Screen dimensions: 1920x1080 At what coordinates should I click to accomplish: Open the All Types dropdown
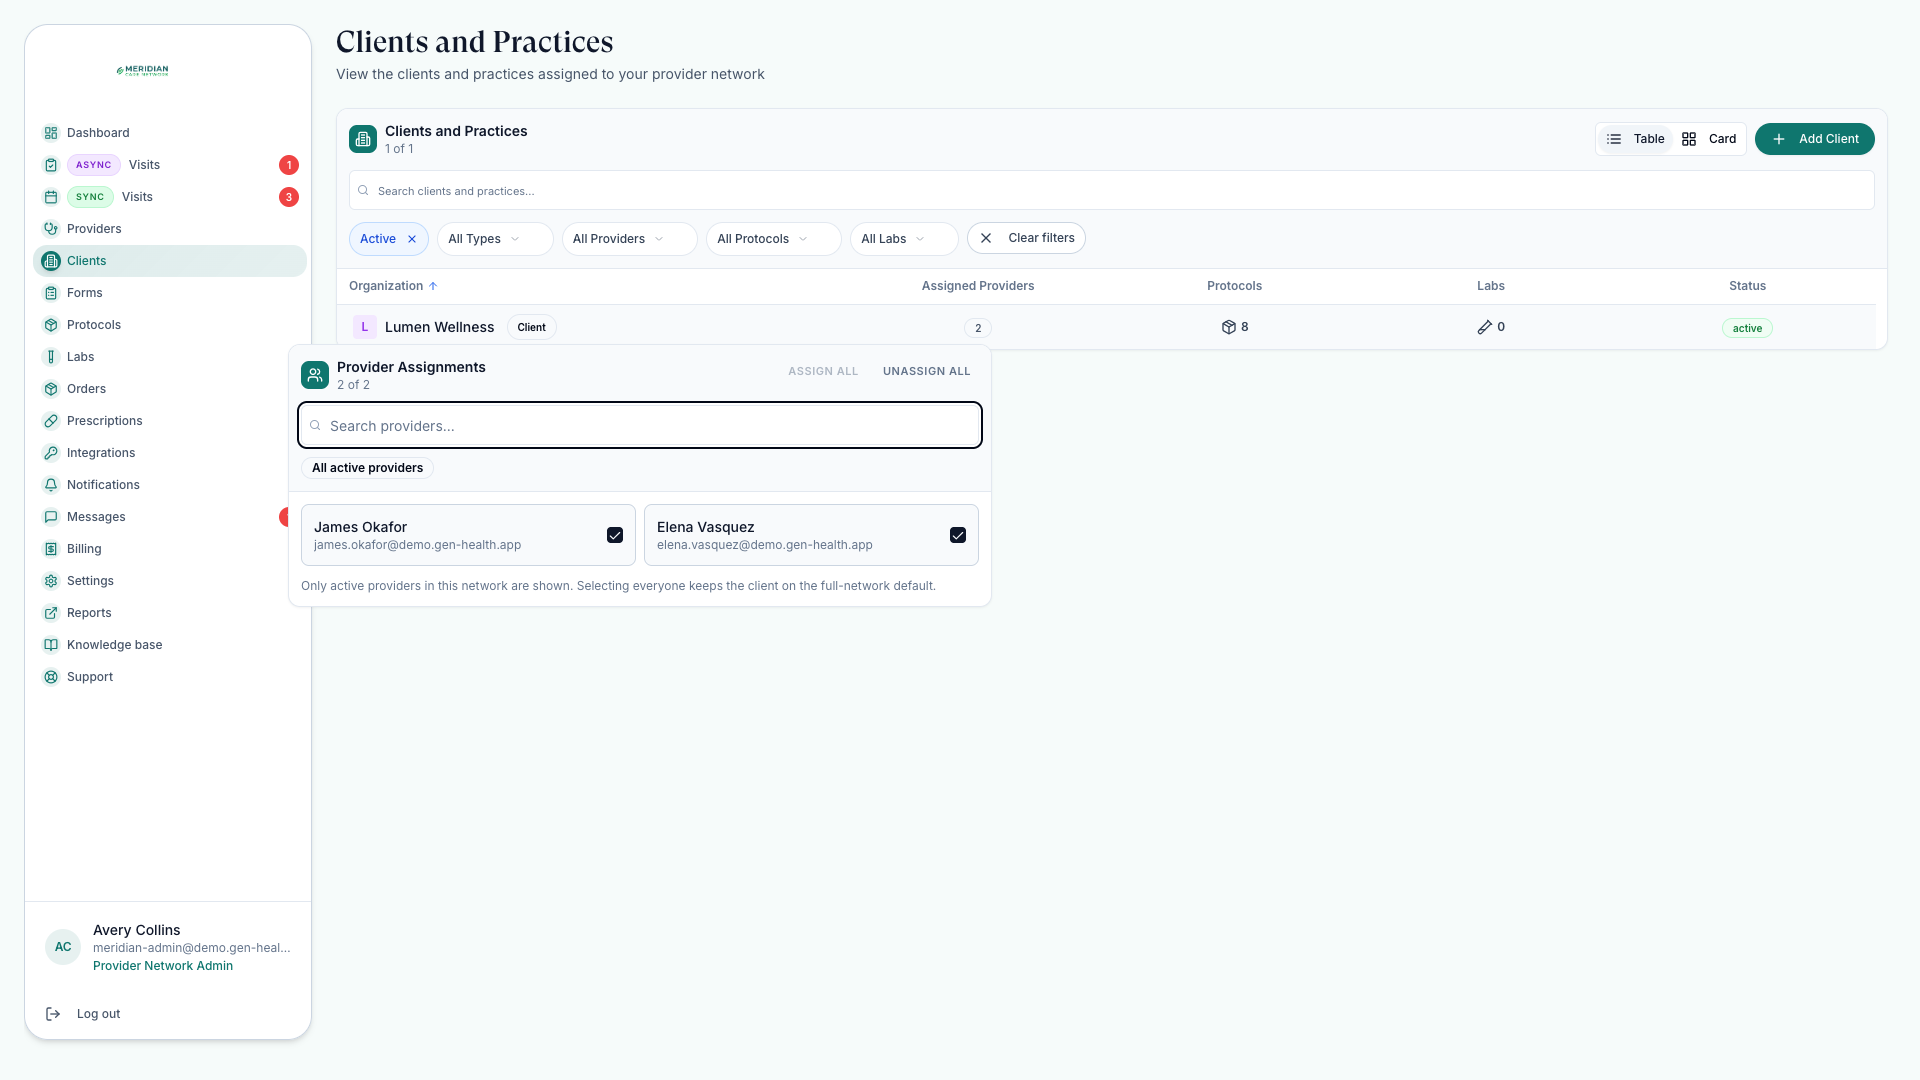click(495, 239)
